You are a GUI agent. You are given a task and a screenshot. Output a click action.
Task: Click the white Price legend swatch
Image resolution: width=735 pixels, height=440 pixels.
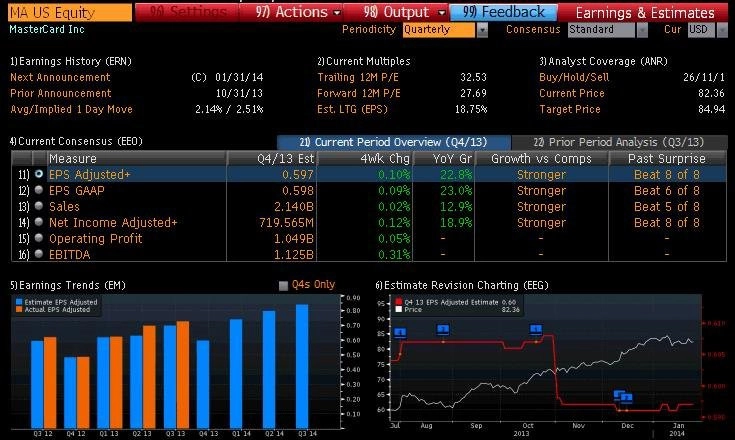coord(399,309)
